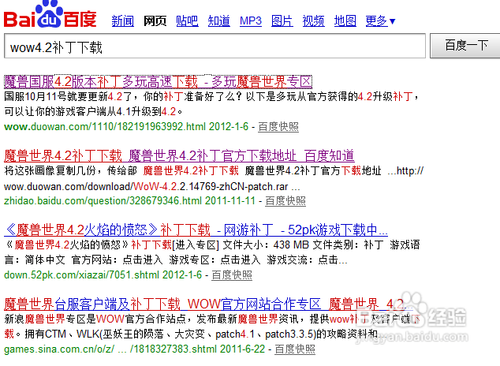The height and width of the screenshot is (366, 500).
Task: Open result 《魔兽世界4.2火焰的愤怒》补丁下载
Action: coord(196,230)
